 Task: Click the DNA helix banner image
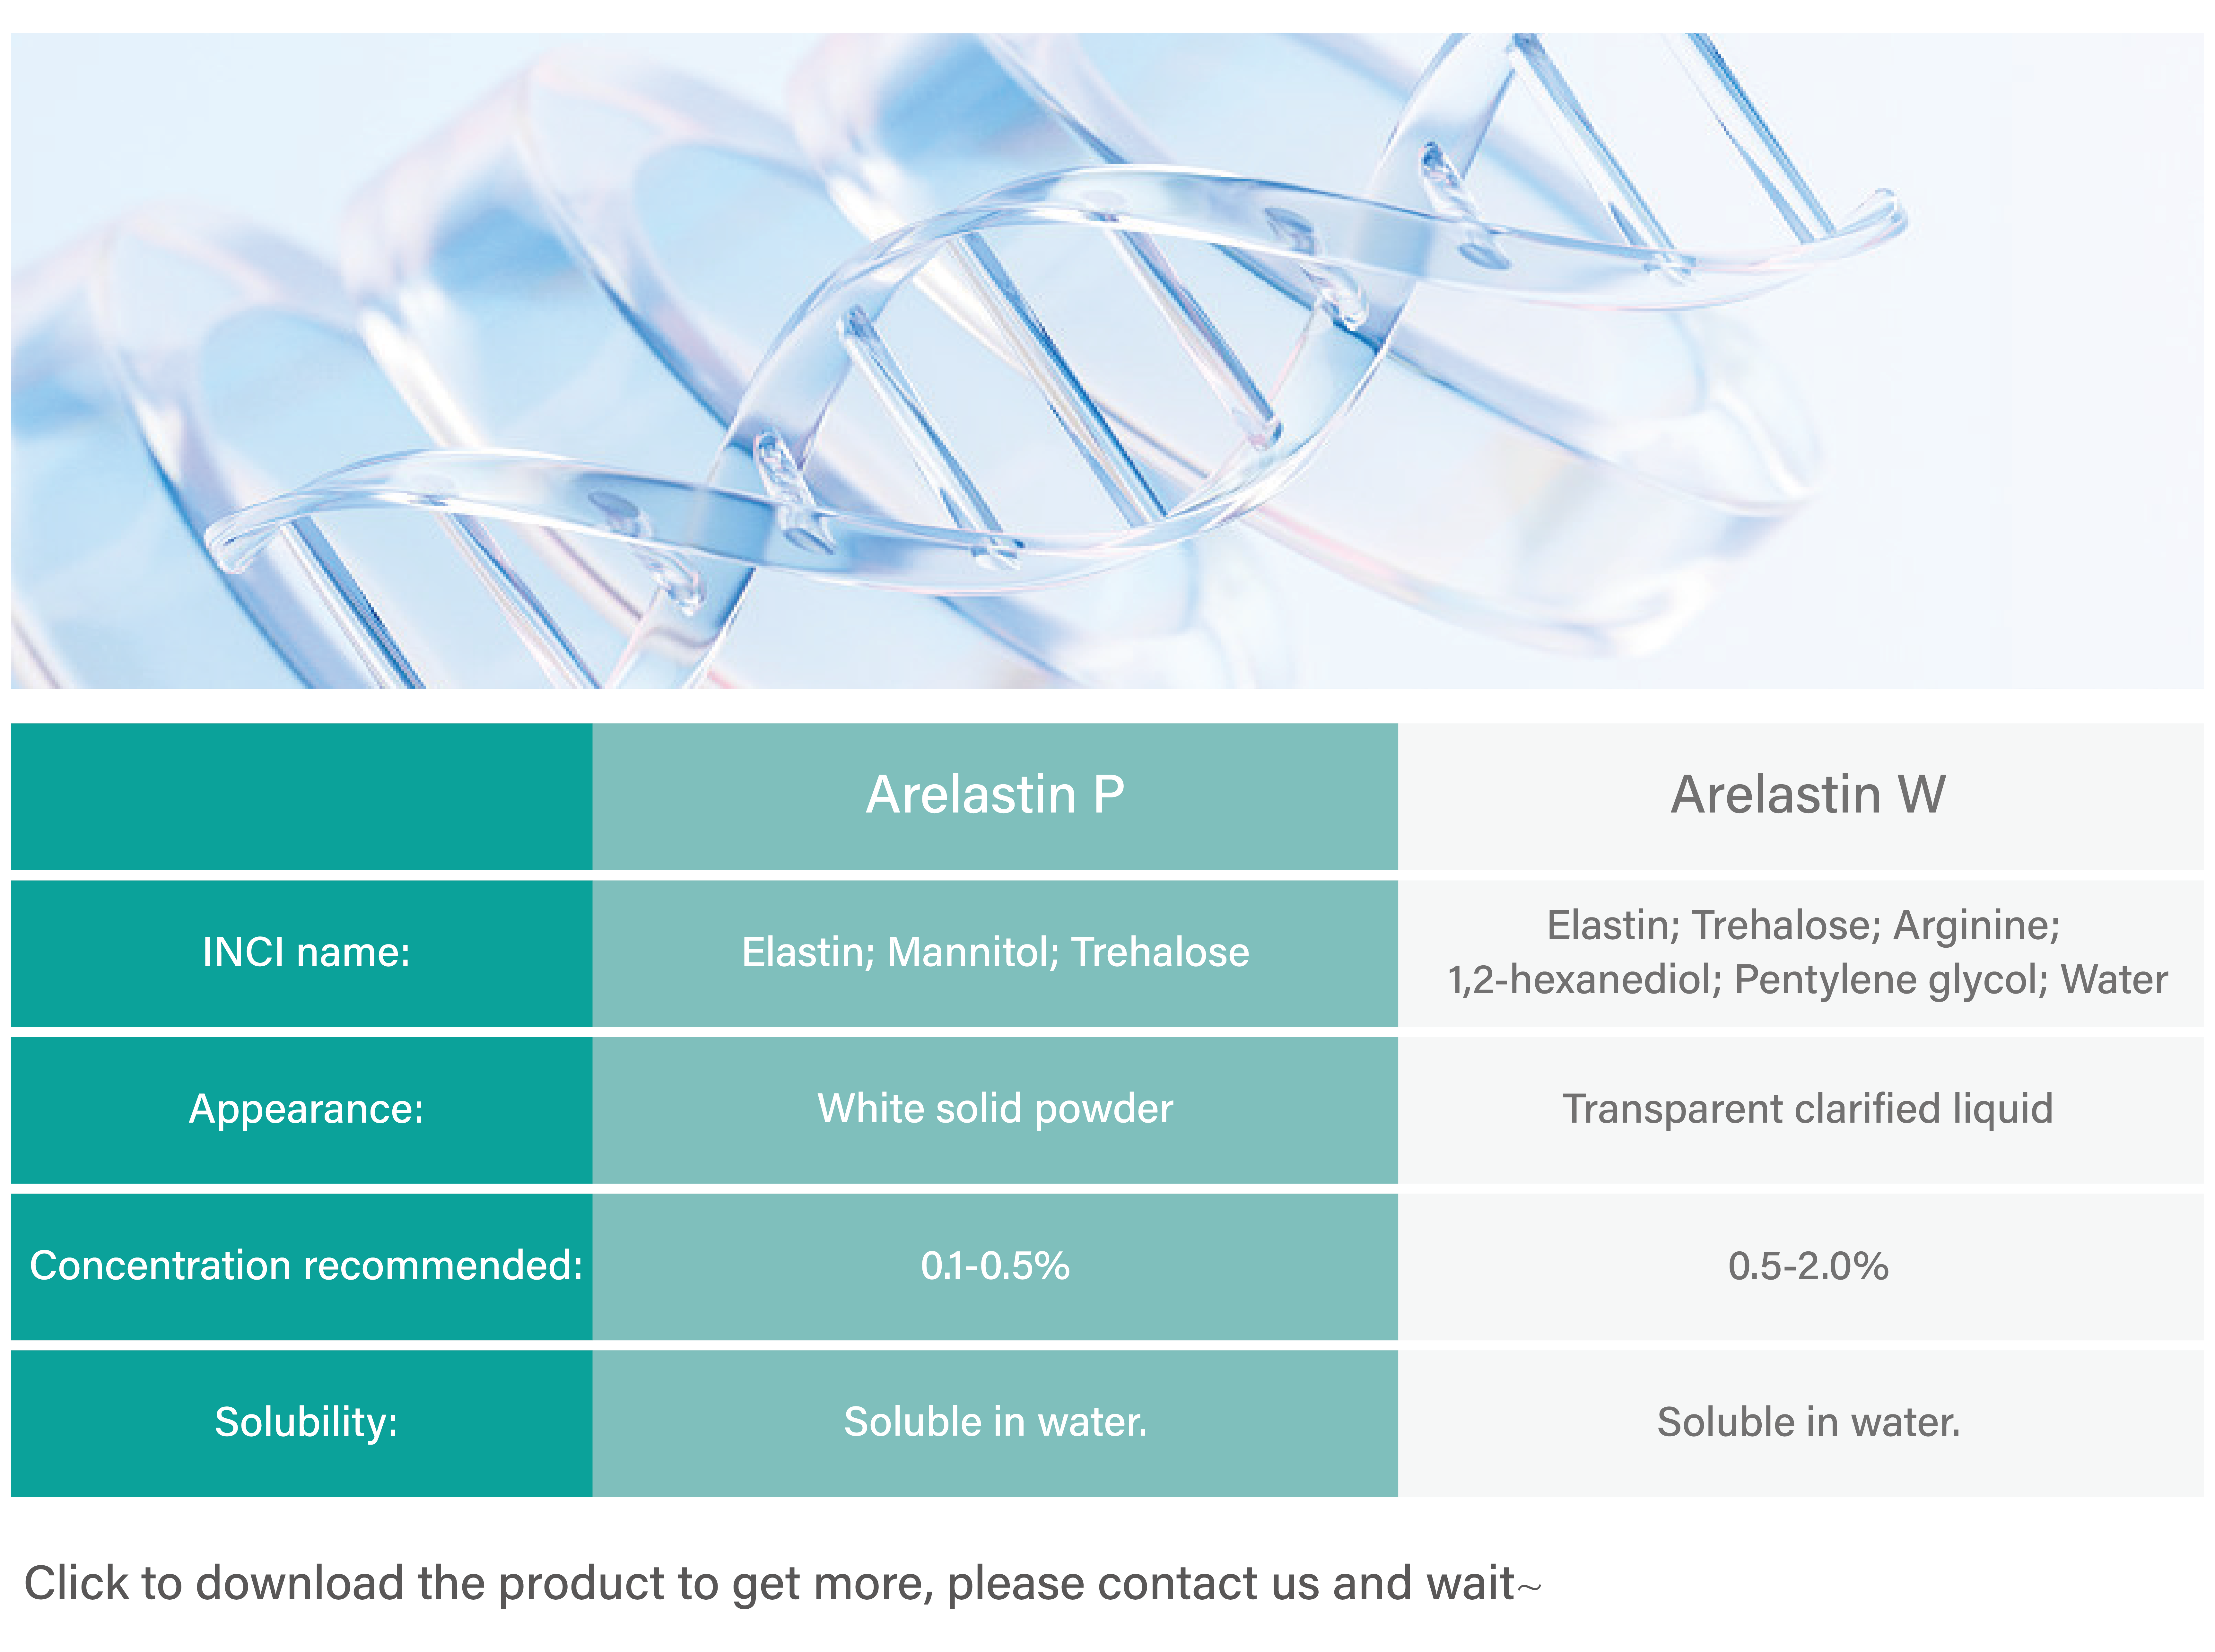[1107, 360]
